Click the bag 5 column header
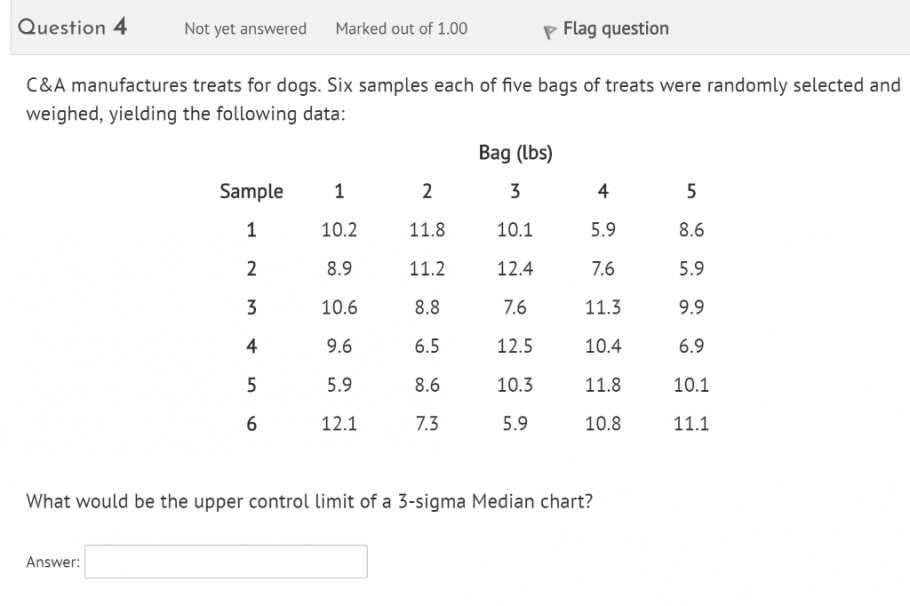Screen dimensions: 910x606 point(691,191)
